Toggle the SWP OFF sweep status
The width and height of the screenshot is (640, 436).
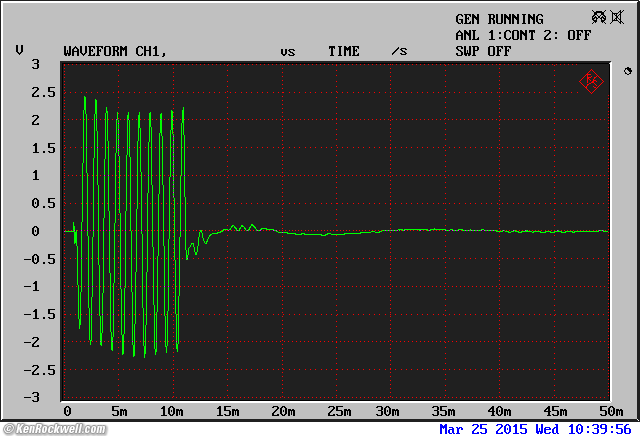click(483, 51)
